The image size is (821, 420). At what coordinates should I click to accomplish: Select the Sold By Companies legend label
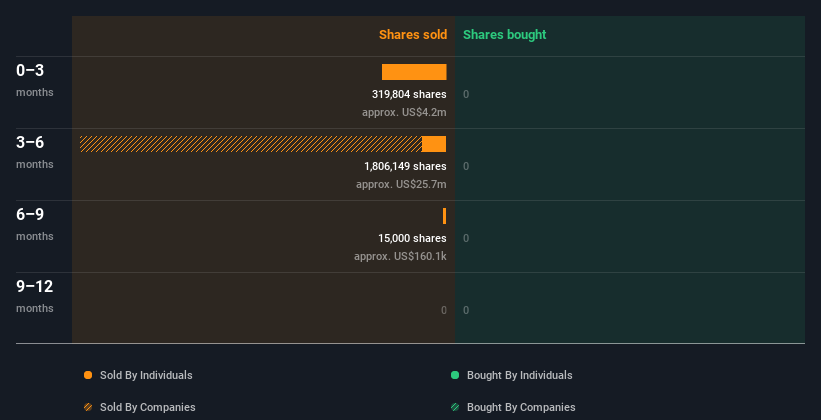coord(148,407)
